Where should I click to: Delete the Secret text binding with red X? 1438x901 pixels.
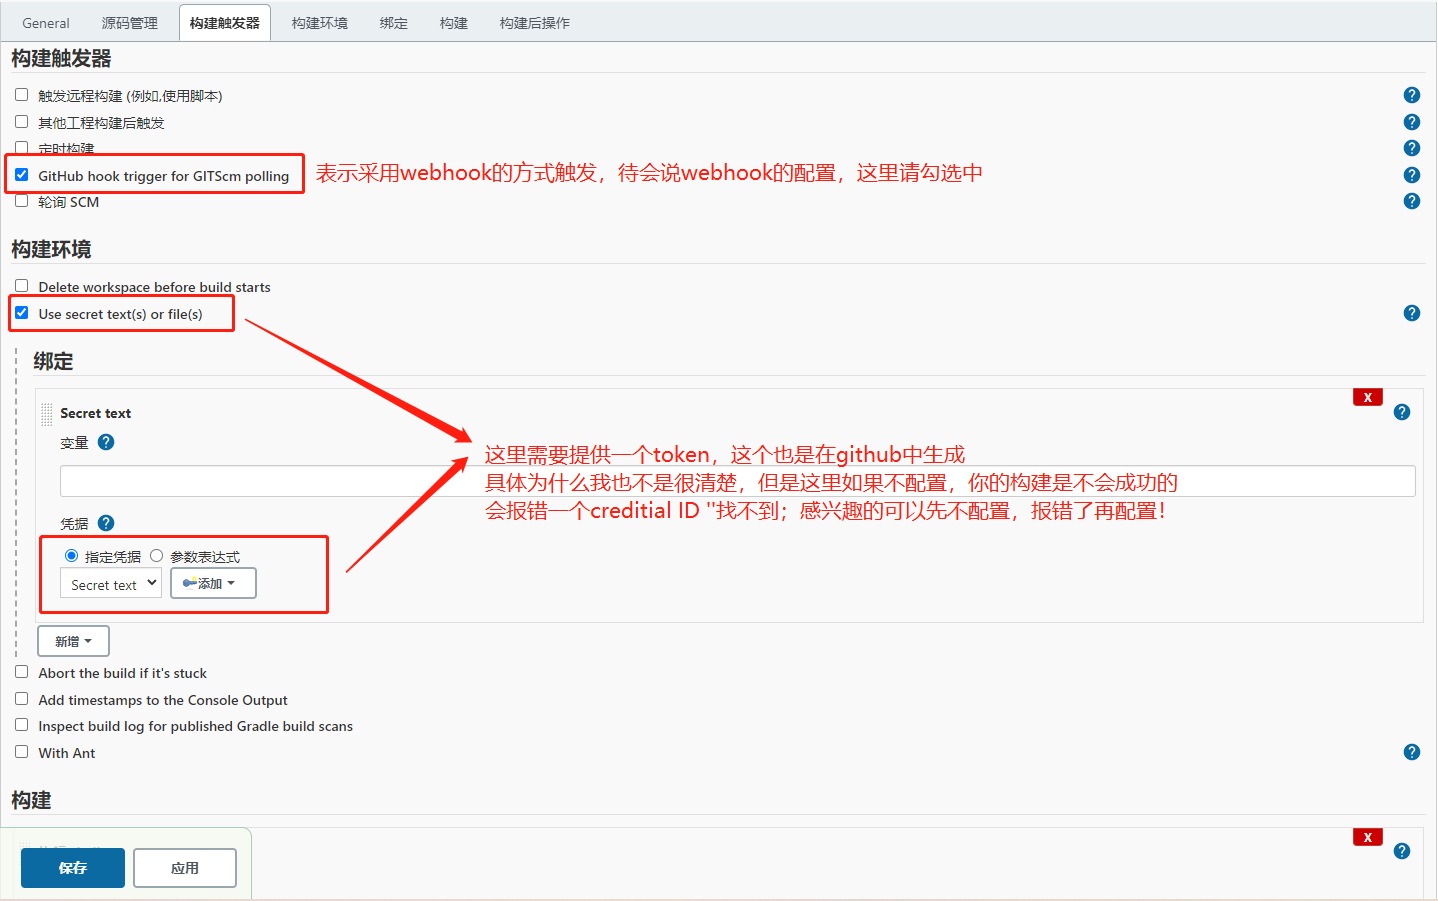tap(1368, 397)
